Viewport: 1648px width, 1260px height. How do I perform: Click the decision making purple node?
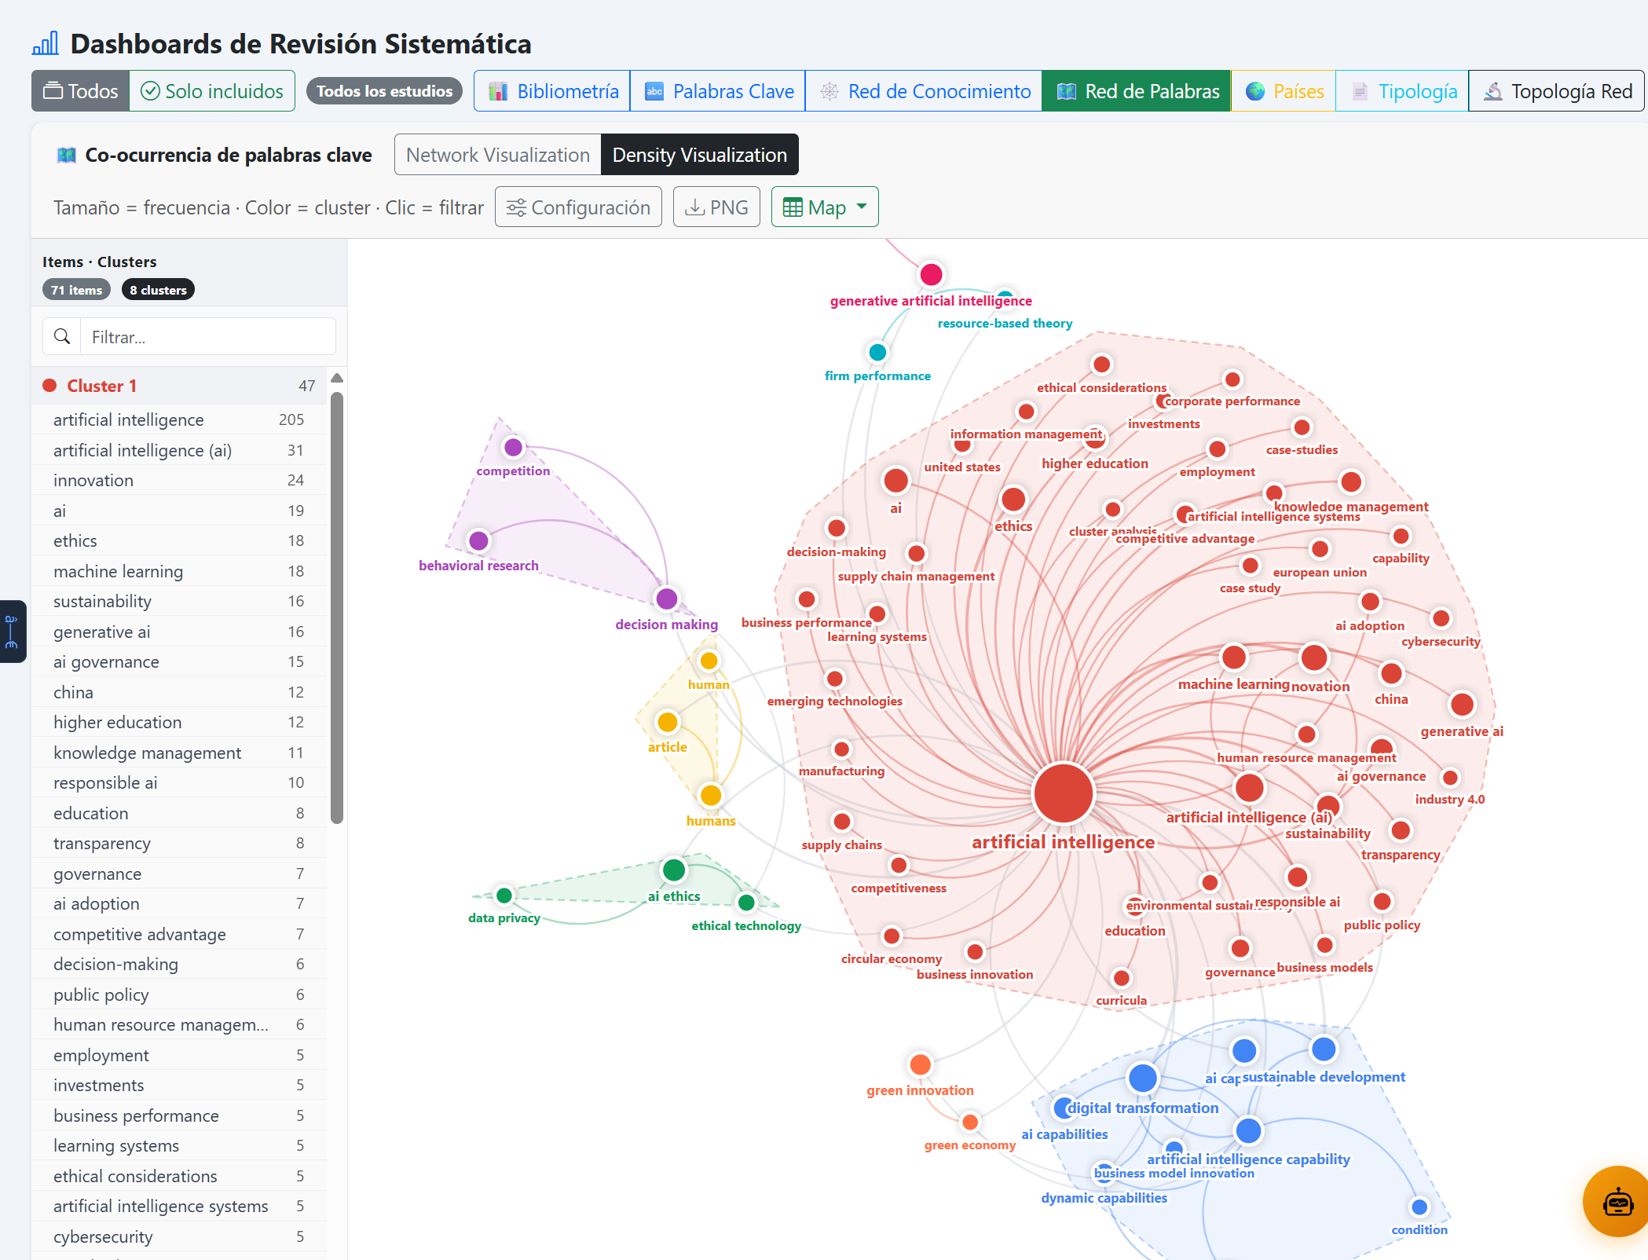pyautogui.click(x=667, y=599)
